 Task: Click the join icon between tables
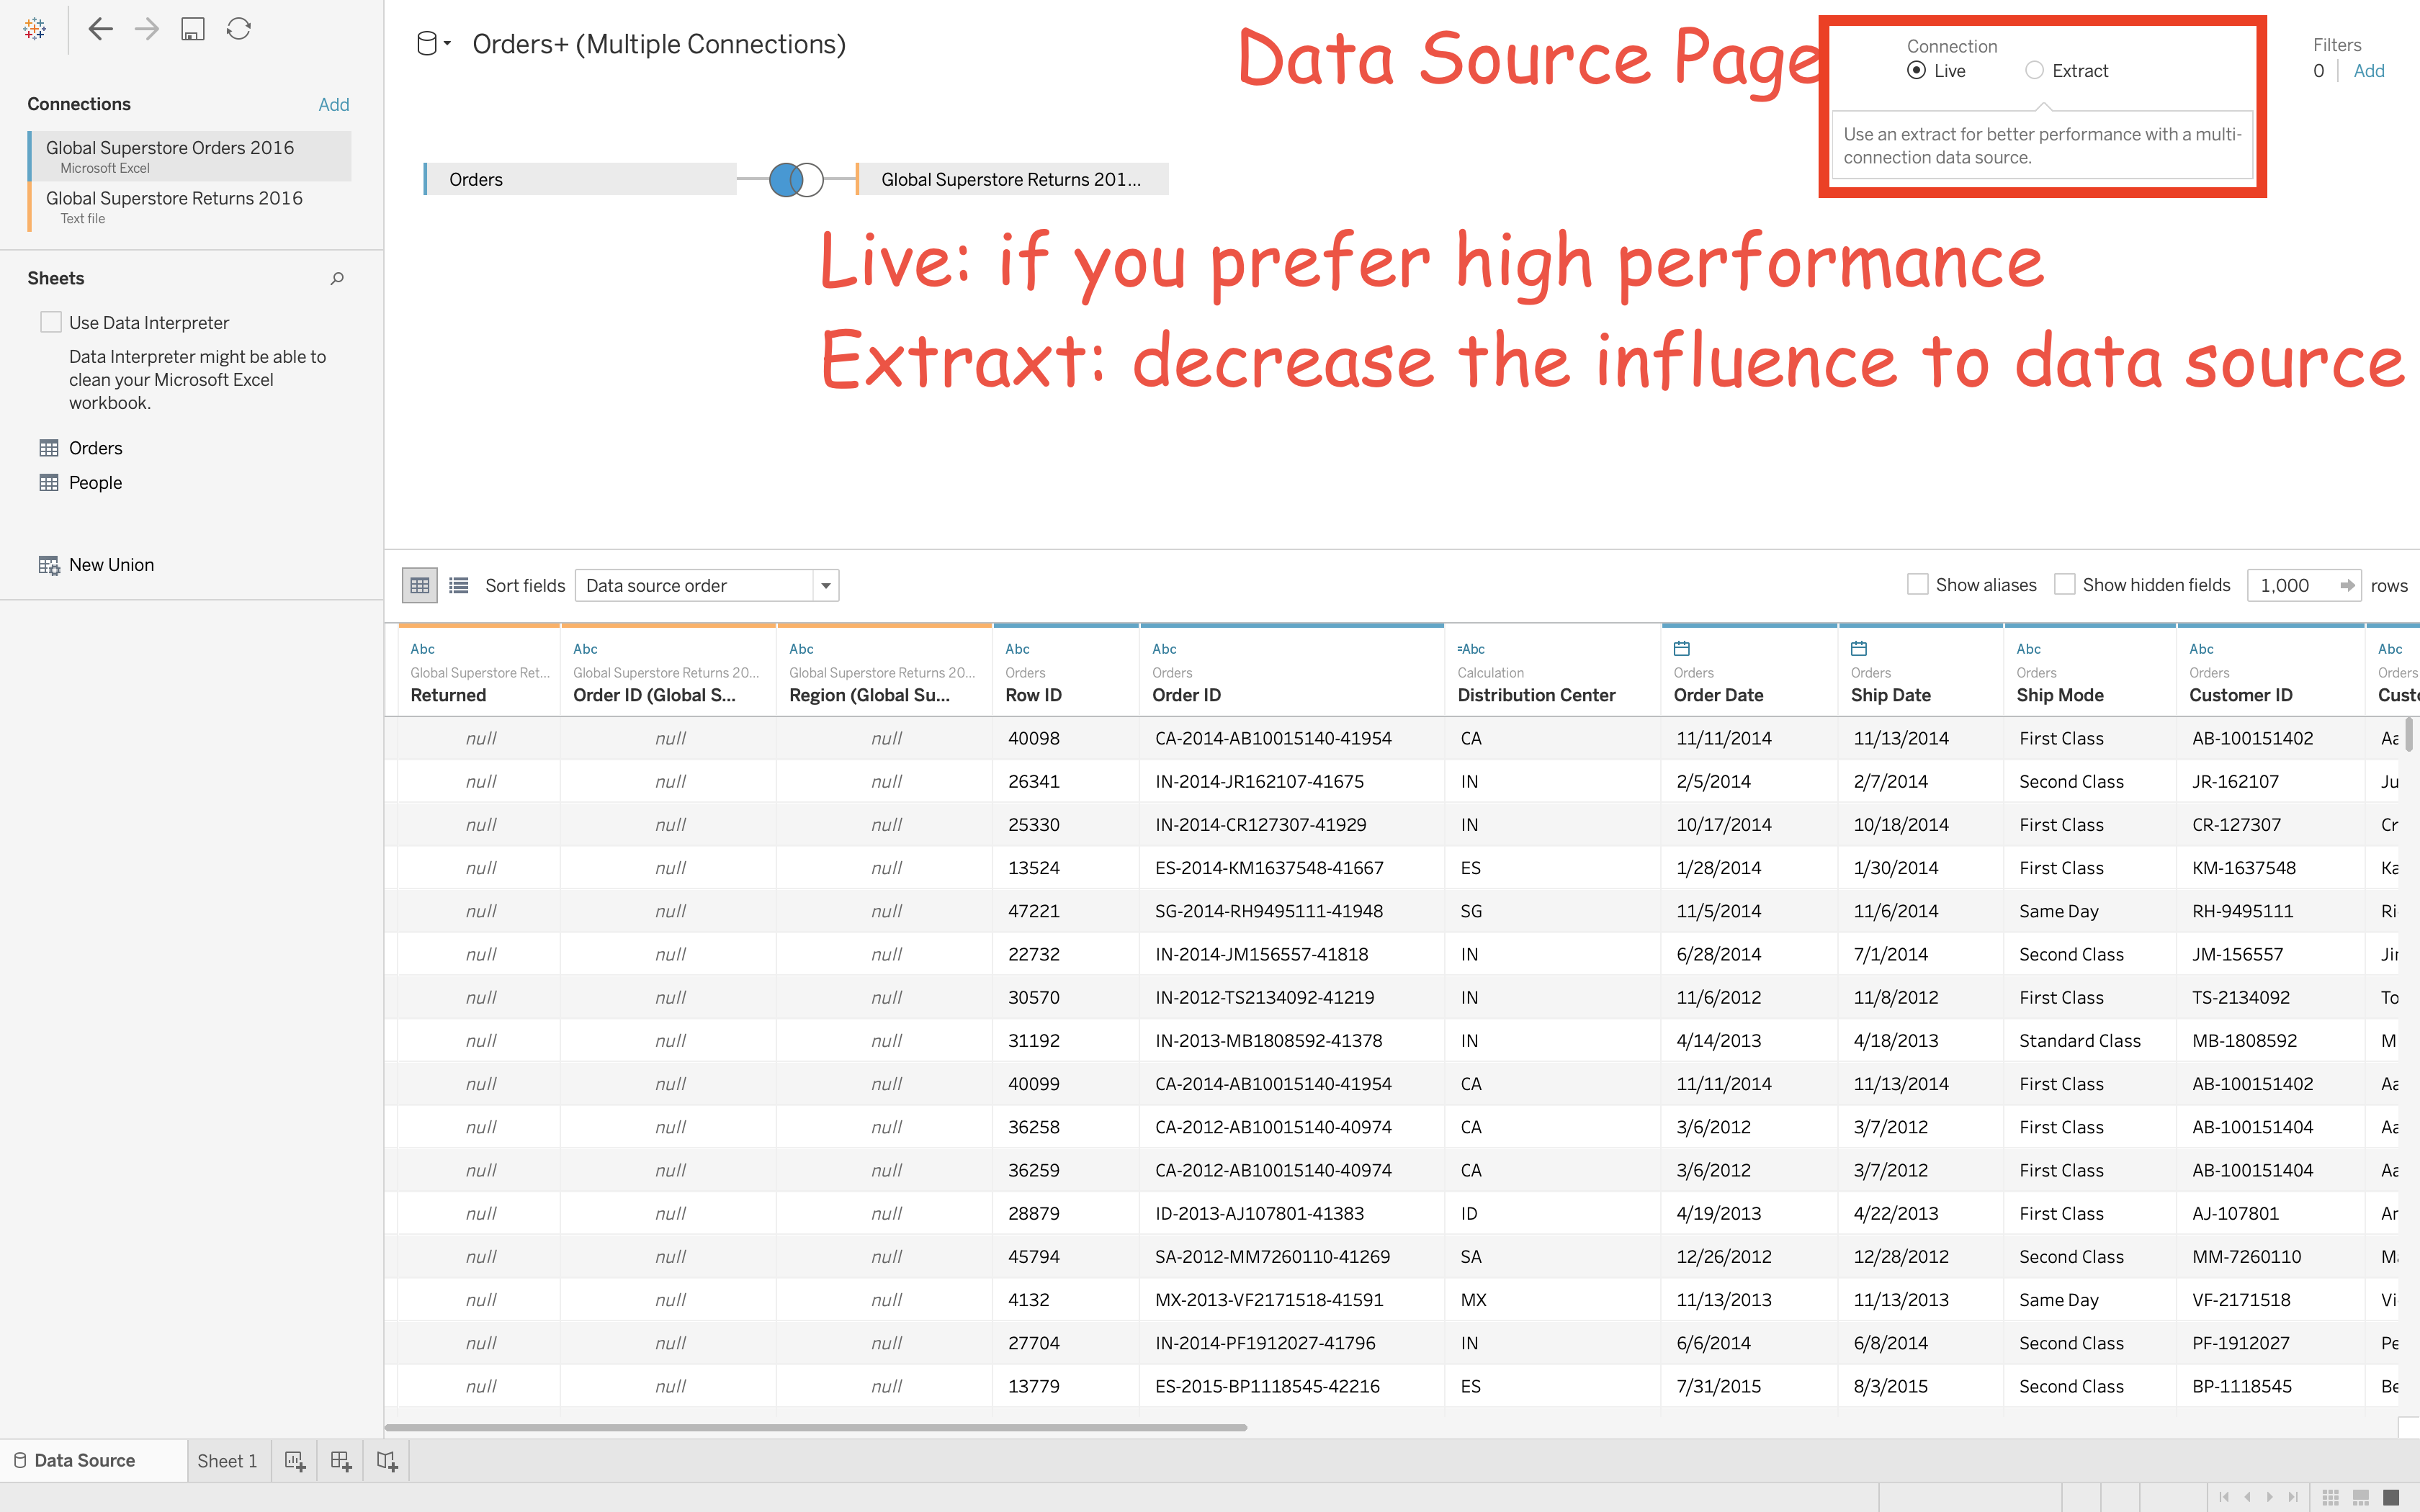click(x=796, y=180)
